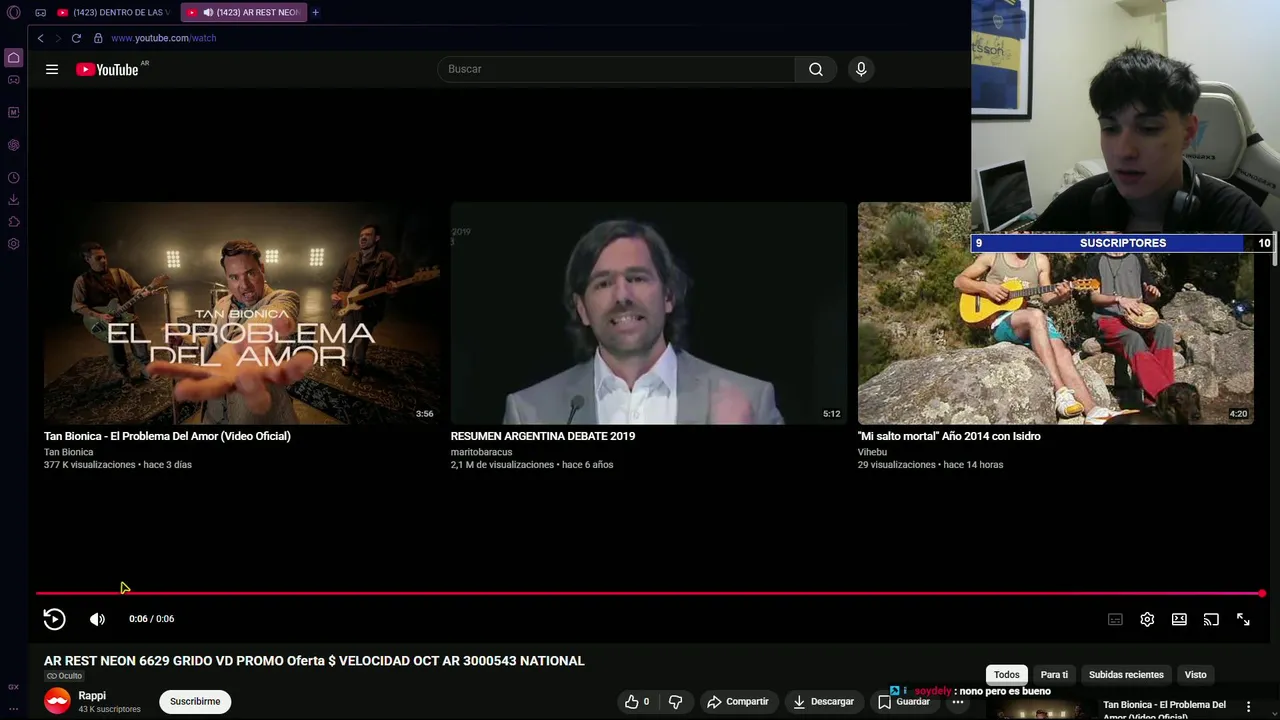Open browser settings gear in sidebar
Viewport: 1280px width, 720px height.
(13, 244)
